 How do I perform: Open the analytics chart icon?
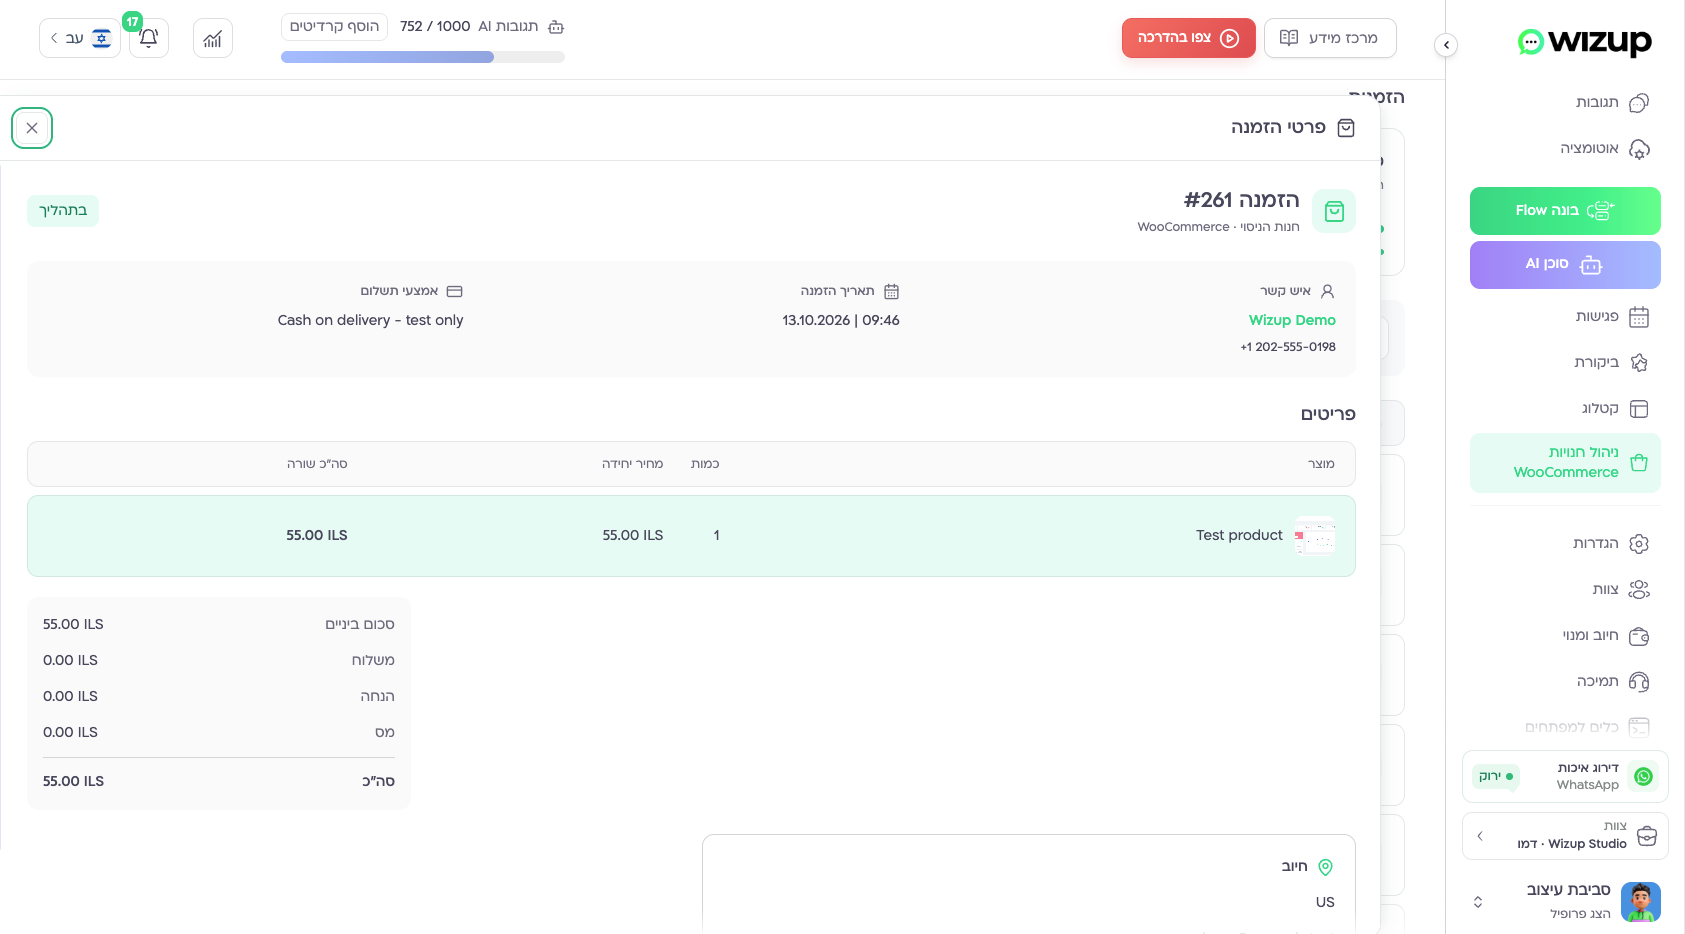213,38
